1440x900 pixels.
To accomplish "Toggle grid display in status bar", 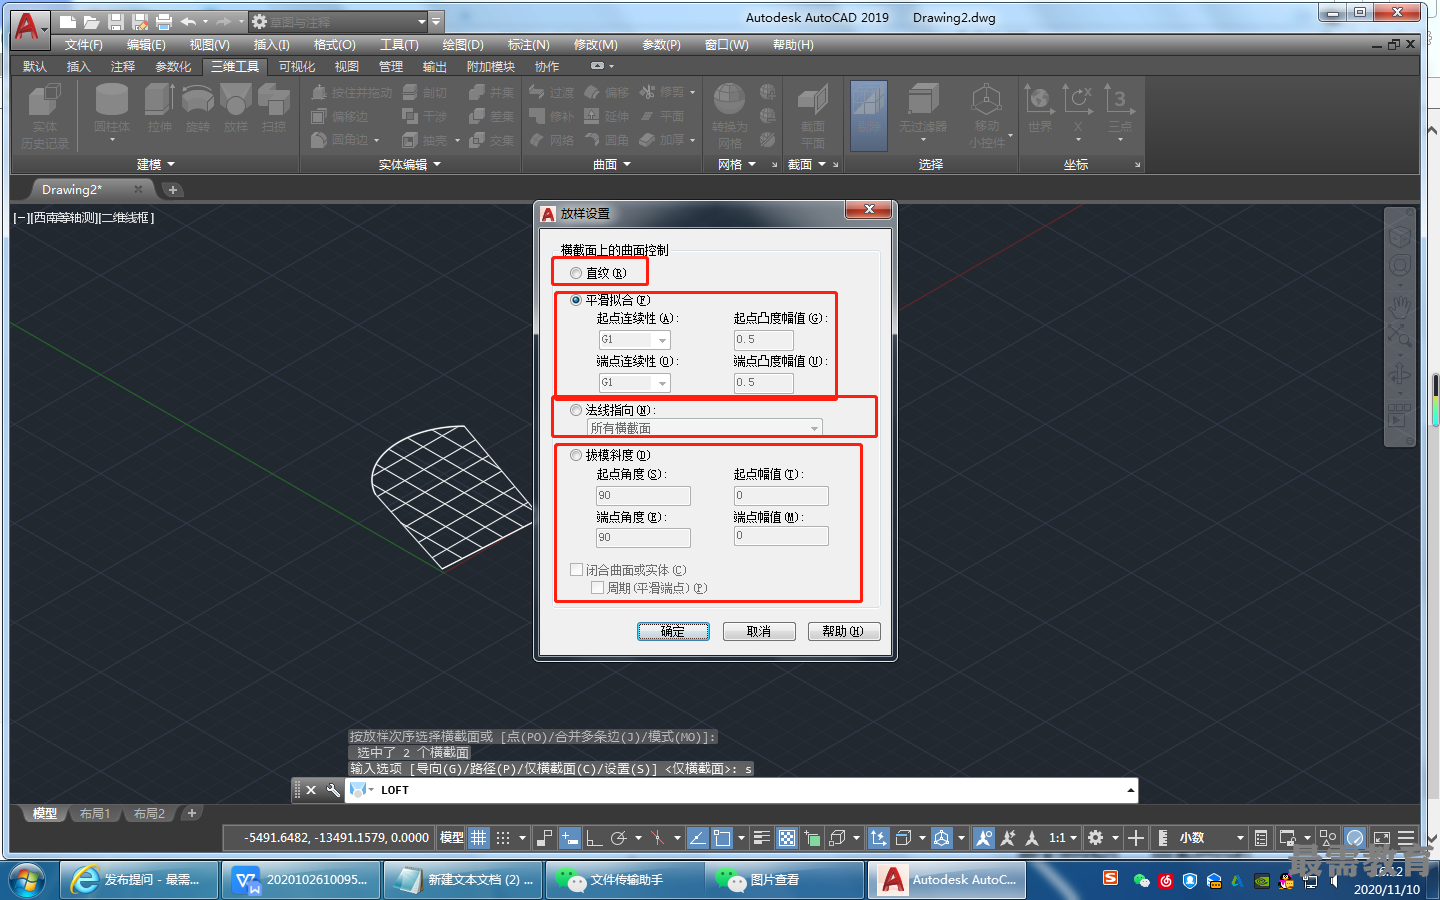I will click(479, 838).
